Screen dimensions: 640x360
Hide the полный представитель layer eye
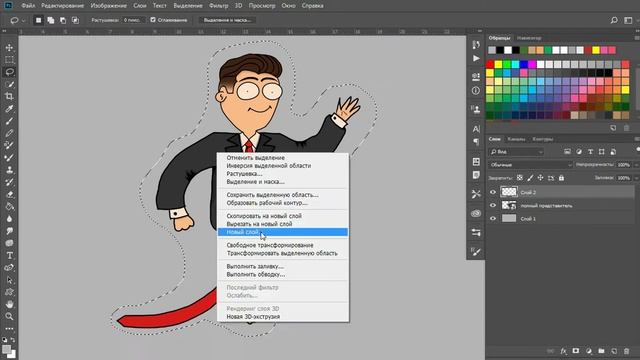493,205
